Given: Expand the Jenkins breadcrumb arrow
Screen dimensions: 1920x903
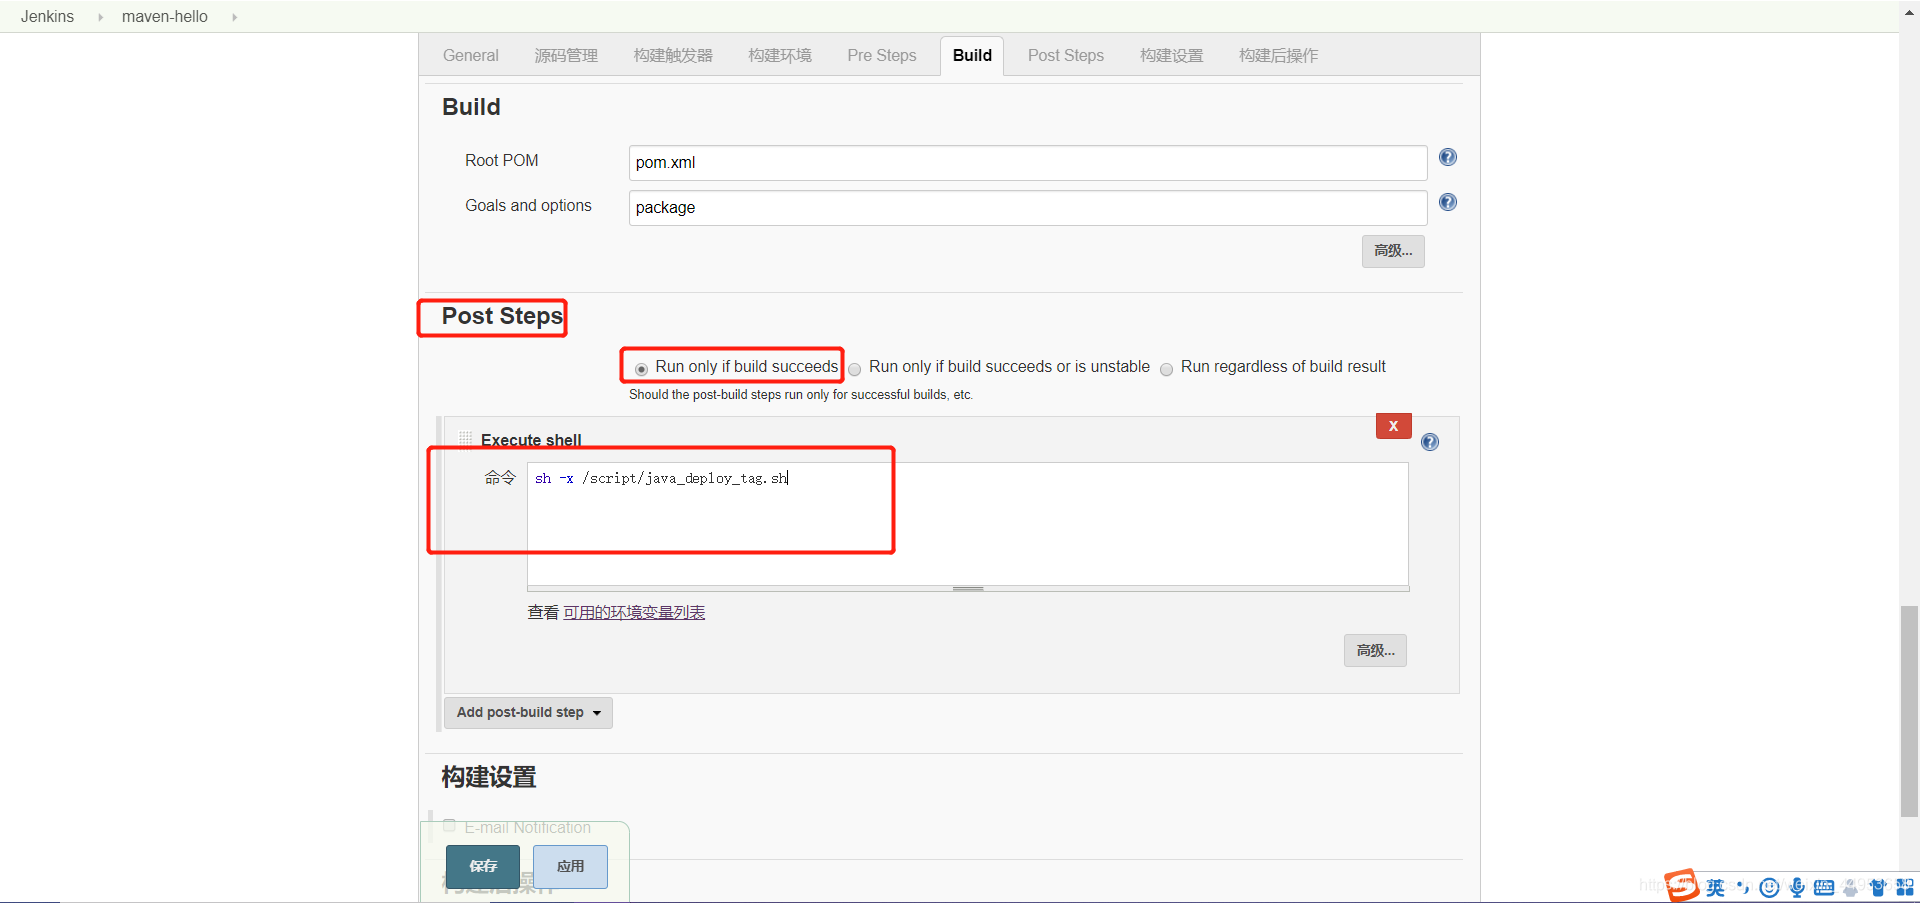Looking at the screenshot, I should click(x=100, y=17).
